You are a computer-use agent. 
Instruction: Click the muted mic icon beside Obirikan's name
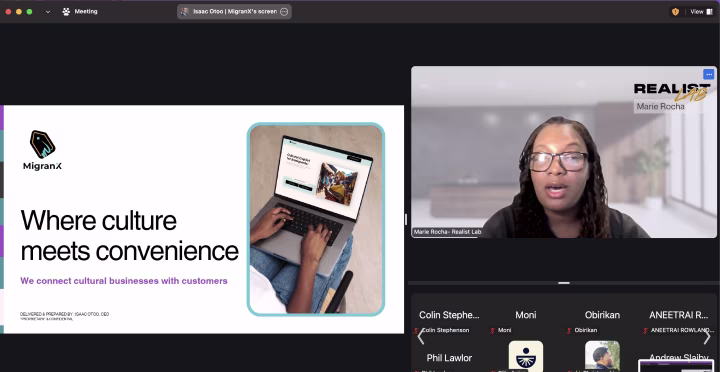[569, 330]
